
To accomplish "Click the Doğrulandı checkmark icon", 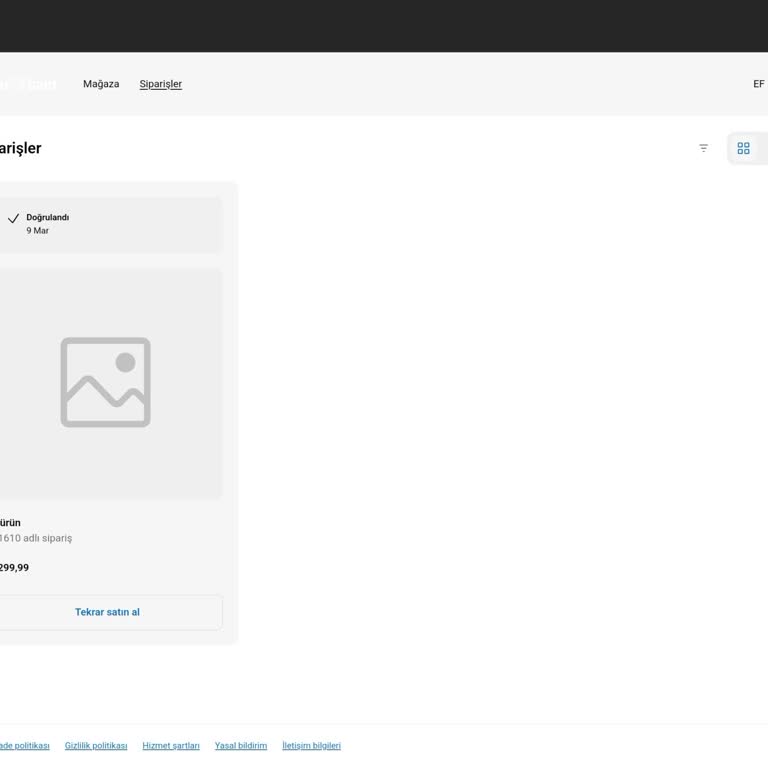I will coord(13,218).
